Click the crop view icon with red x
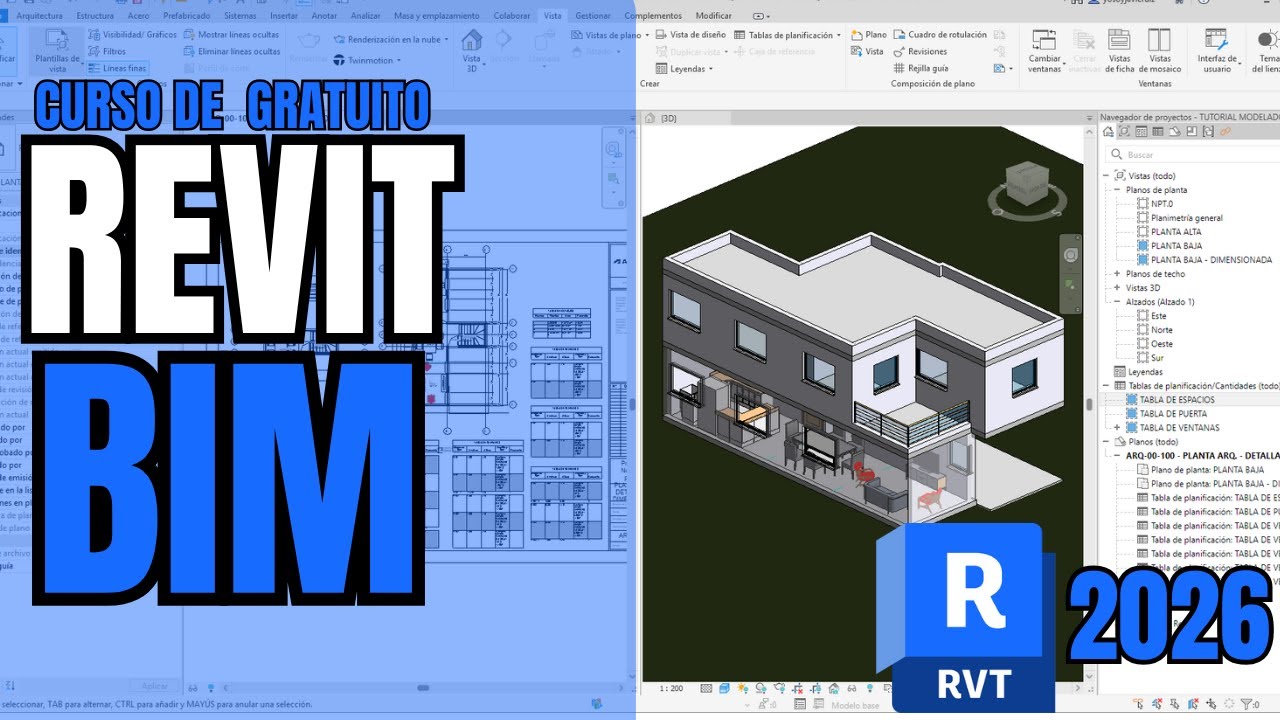This screenshot has height=720, width=1280. coord(798,689)
